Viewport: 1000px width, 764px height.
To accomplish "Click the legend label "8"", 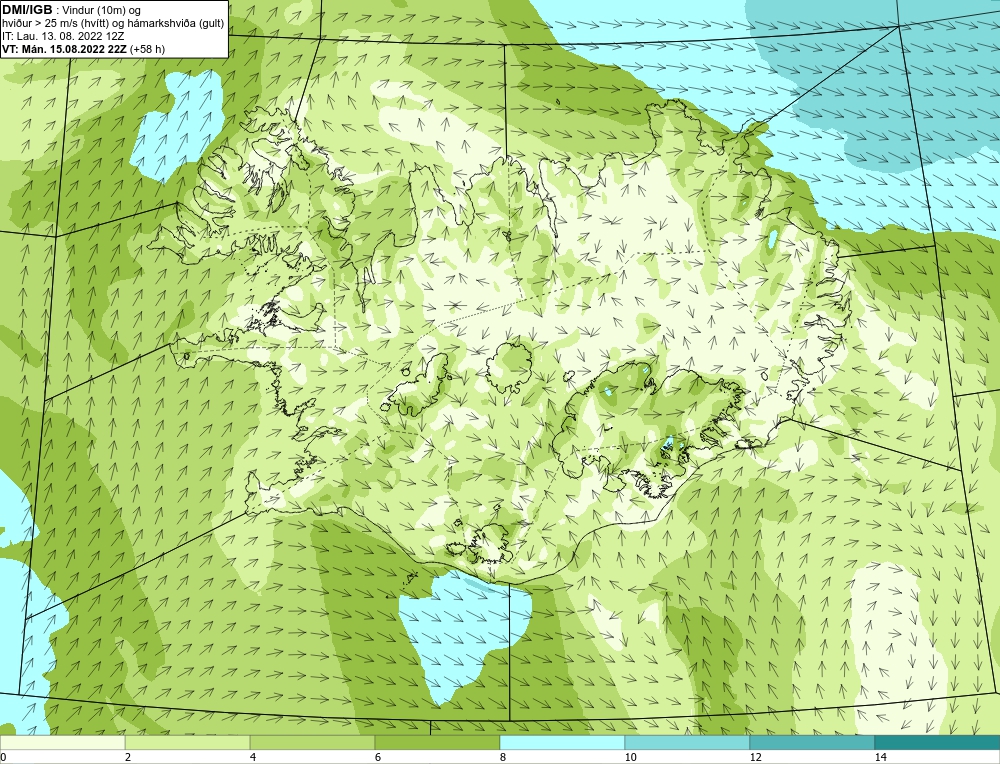I will [x=503, y=757].
